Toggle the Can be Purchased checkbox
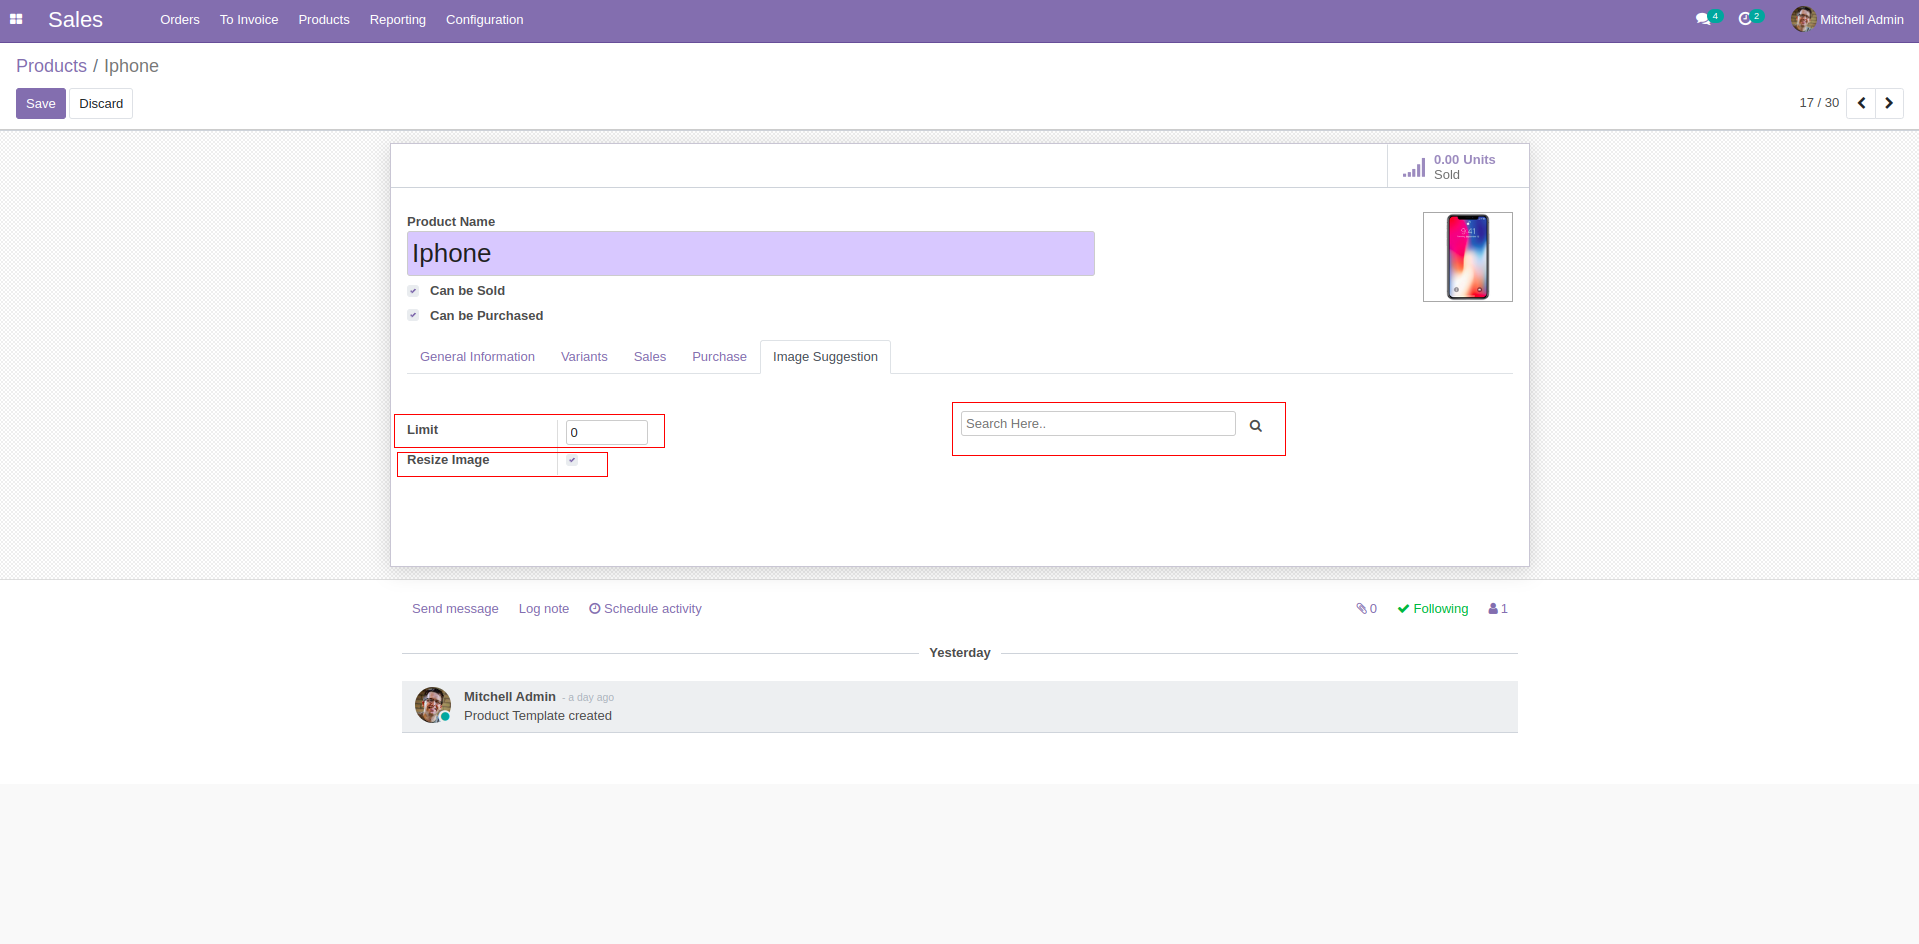Image resolution: width=1919 pixels, height=944 pixels. tap(413, 316)
